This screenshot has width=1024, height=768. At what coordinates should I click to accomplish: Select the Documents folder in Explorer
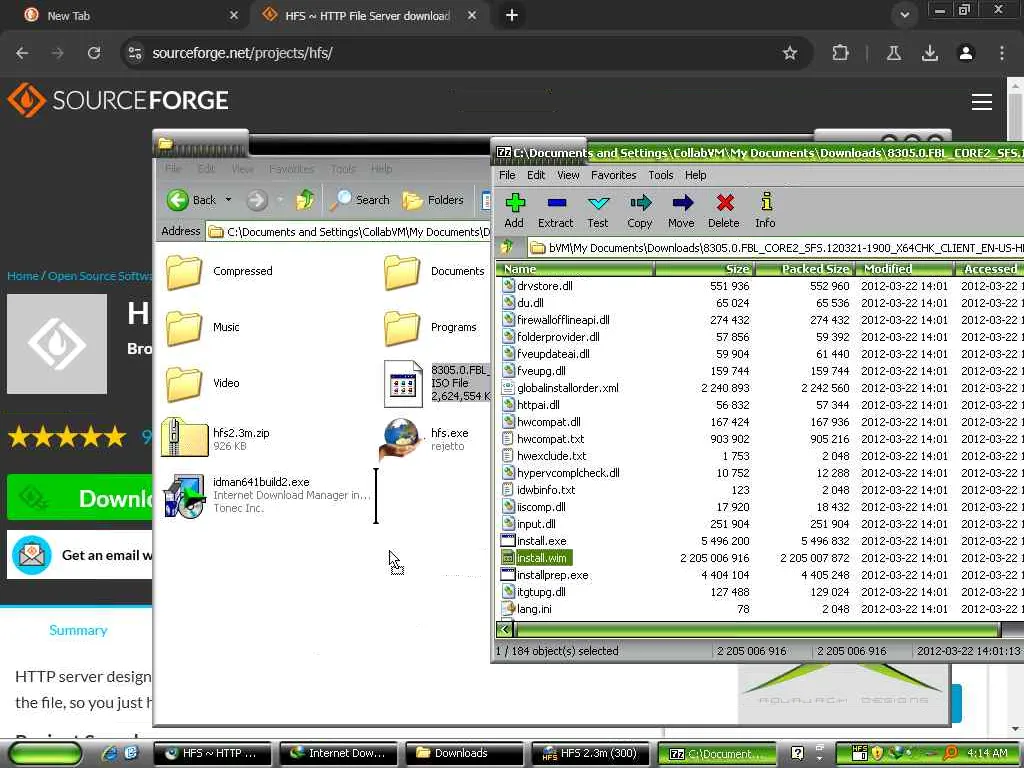pos(434,272)
